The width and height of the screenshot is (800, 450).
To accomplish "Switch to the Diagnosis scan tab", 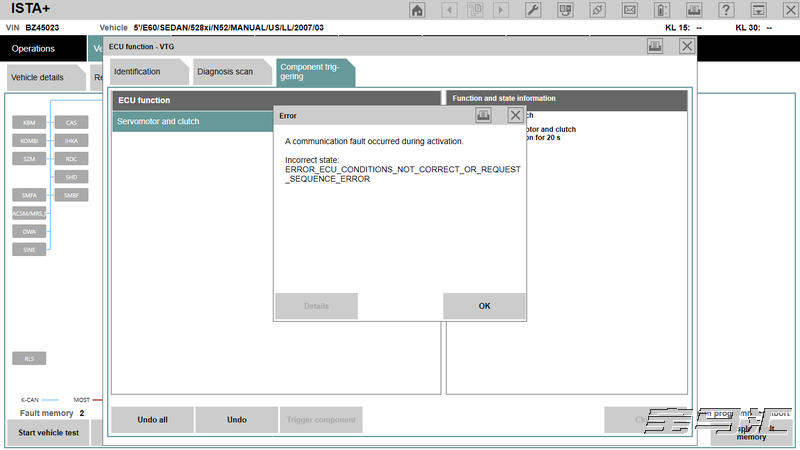I will click(232, 72).
